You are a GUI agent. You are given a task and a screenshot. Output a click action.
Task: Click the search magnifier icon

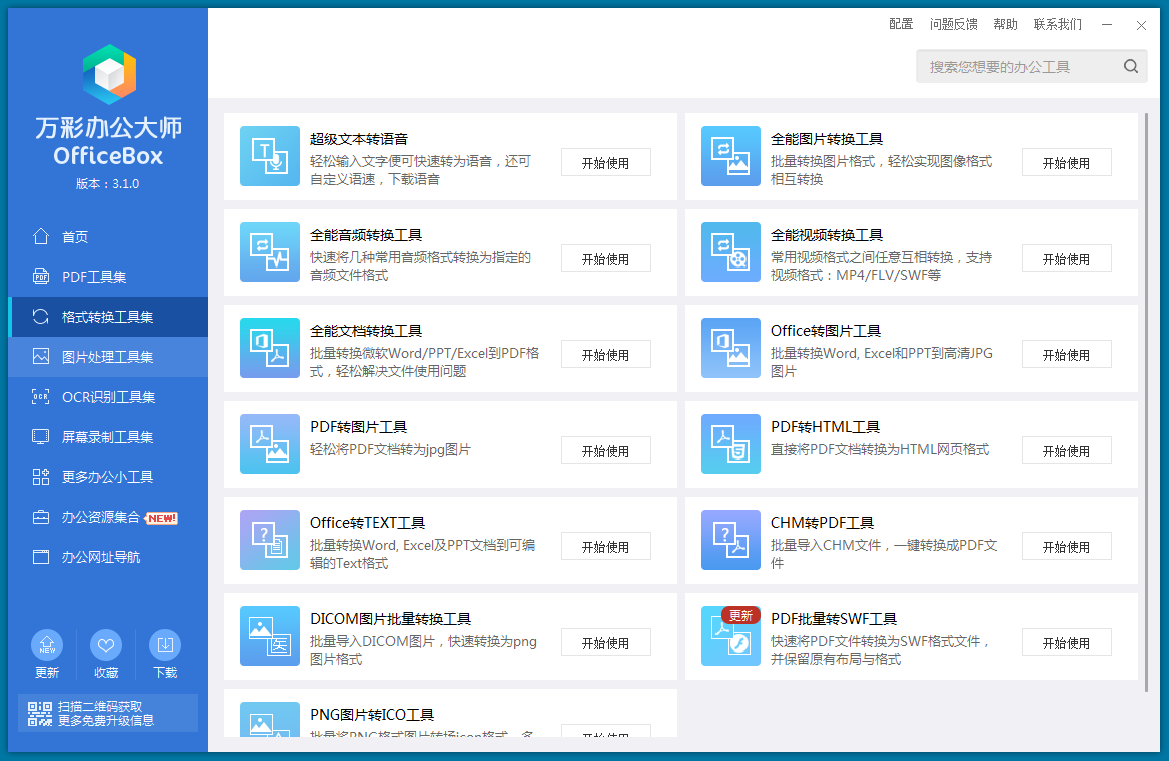click(x=1131, y=67)
